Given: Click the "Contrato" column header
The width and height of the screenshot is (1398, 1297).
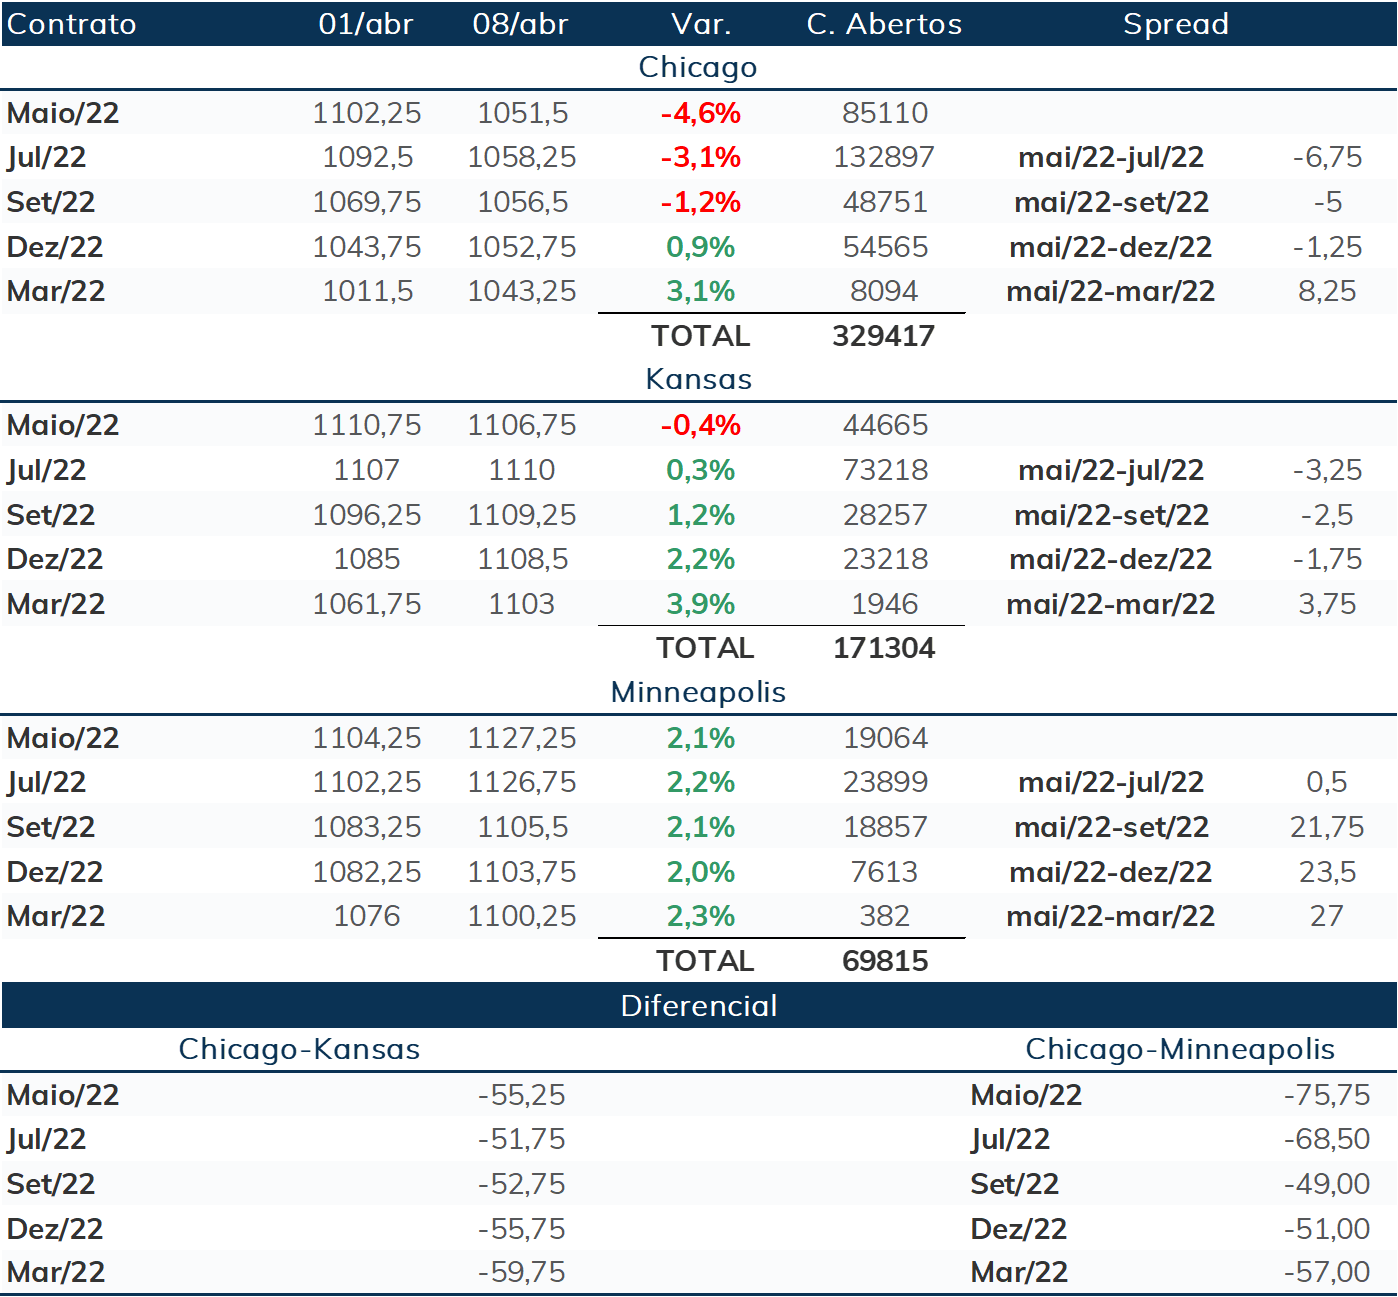Looking at the screenshot, I should [71, 24].
